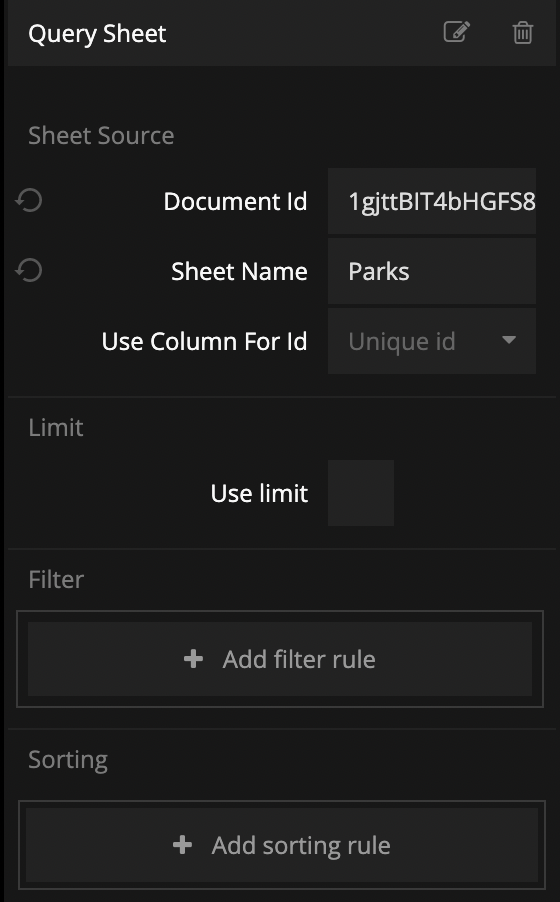This screenshot has width=560, height=902.
Task: Focus the Document Id input field
Action: [432, 201]
